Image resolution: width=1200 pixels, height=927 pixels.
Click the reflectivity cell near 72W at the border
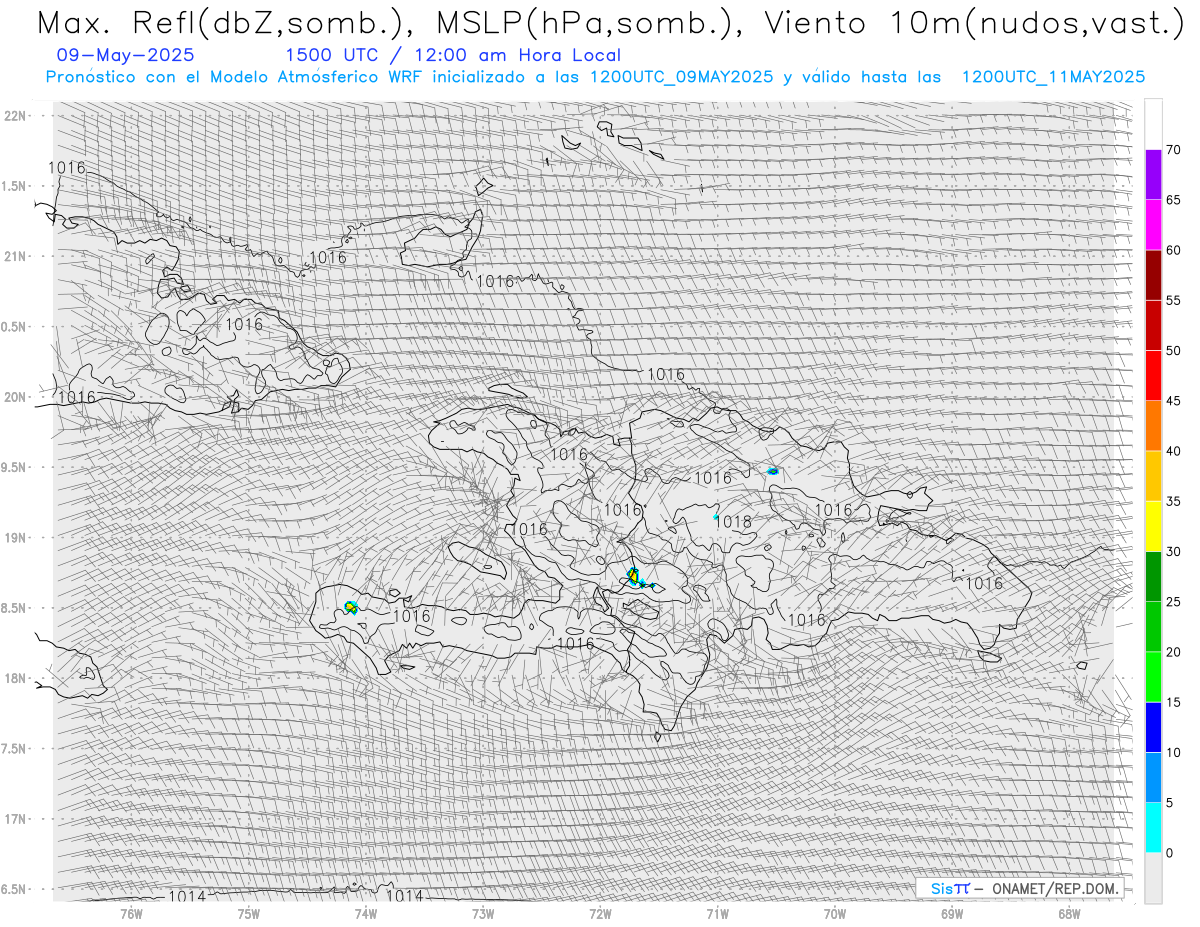(x=634, y=577)
